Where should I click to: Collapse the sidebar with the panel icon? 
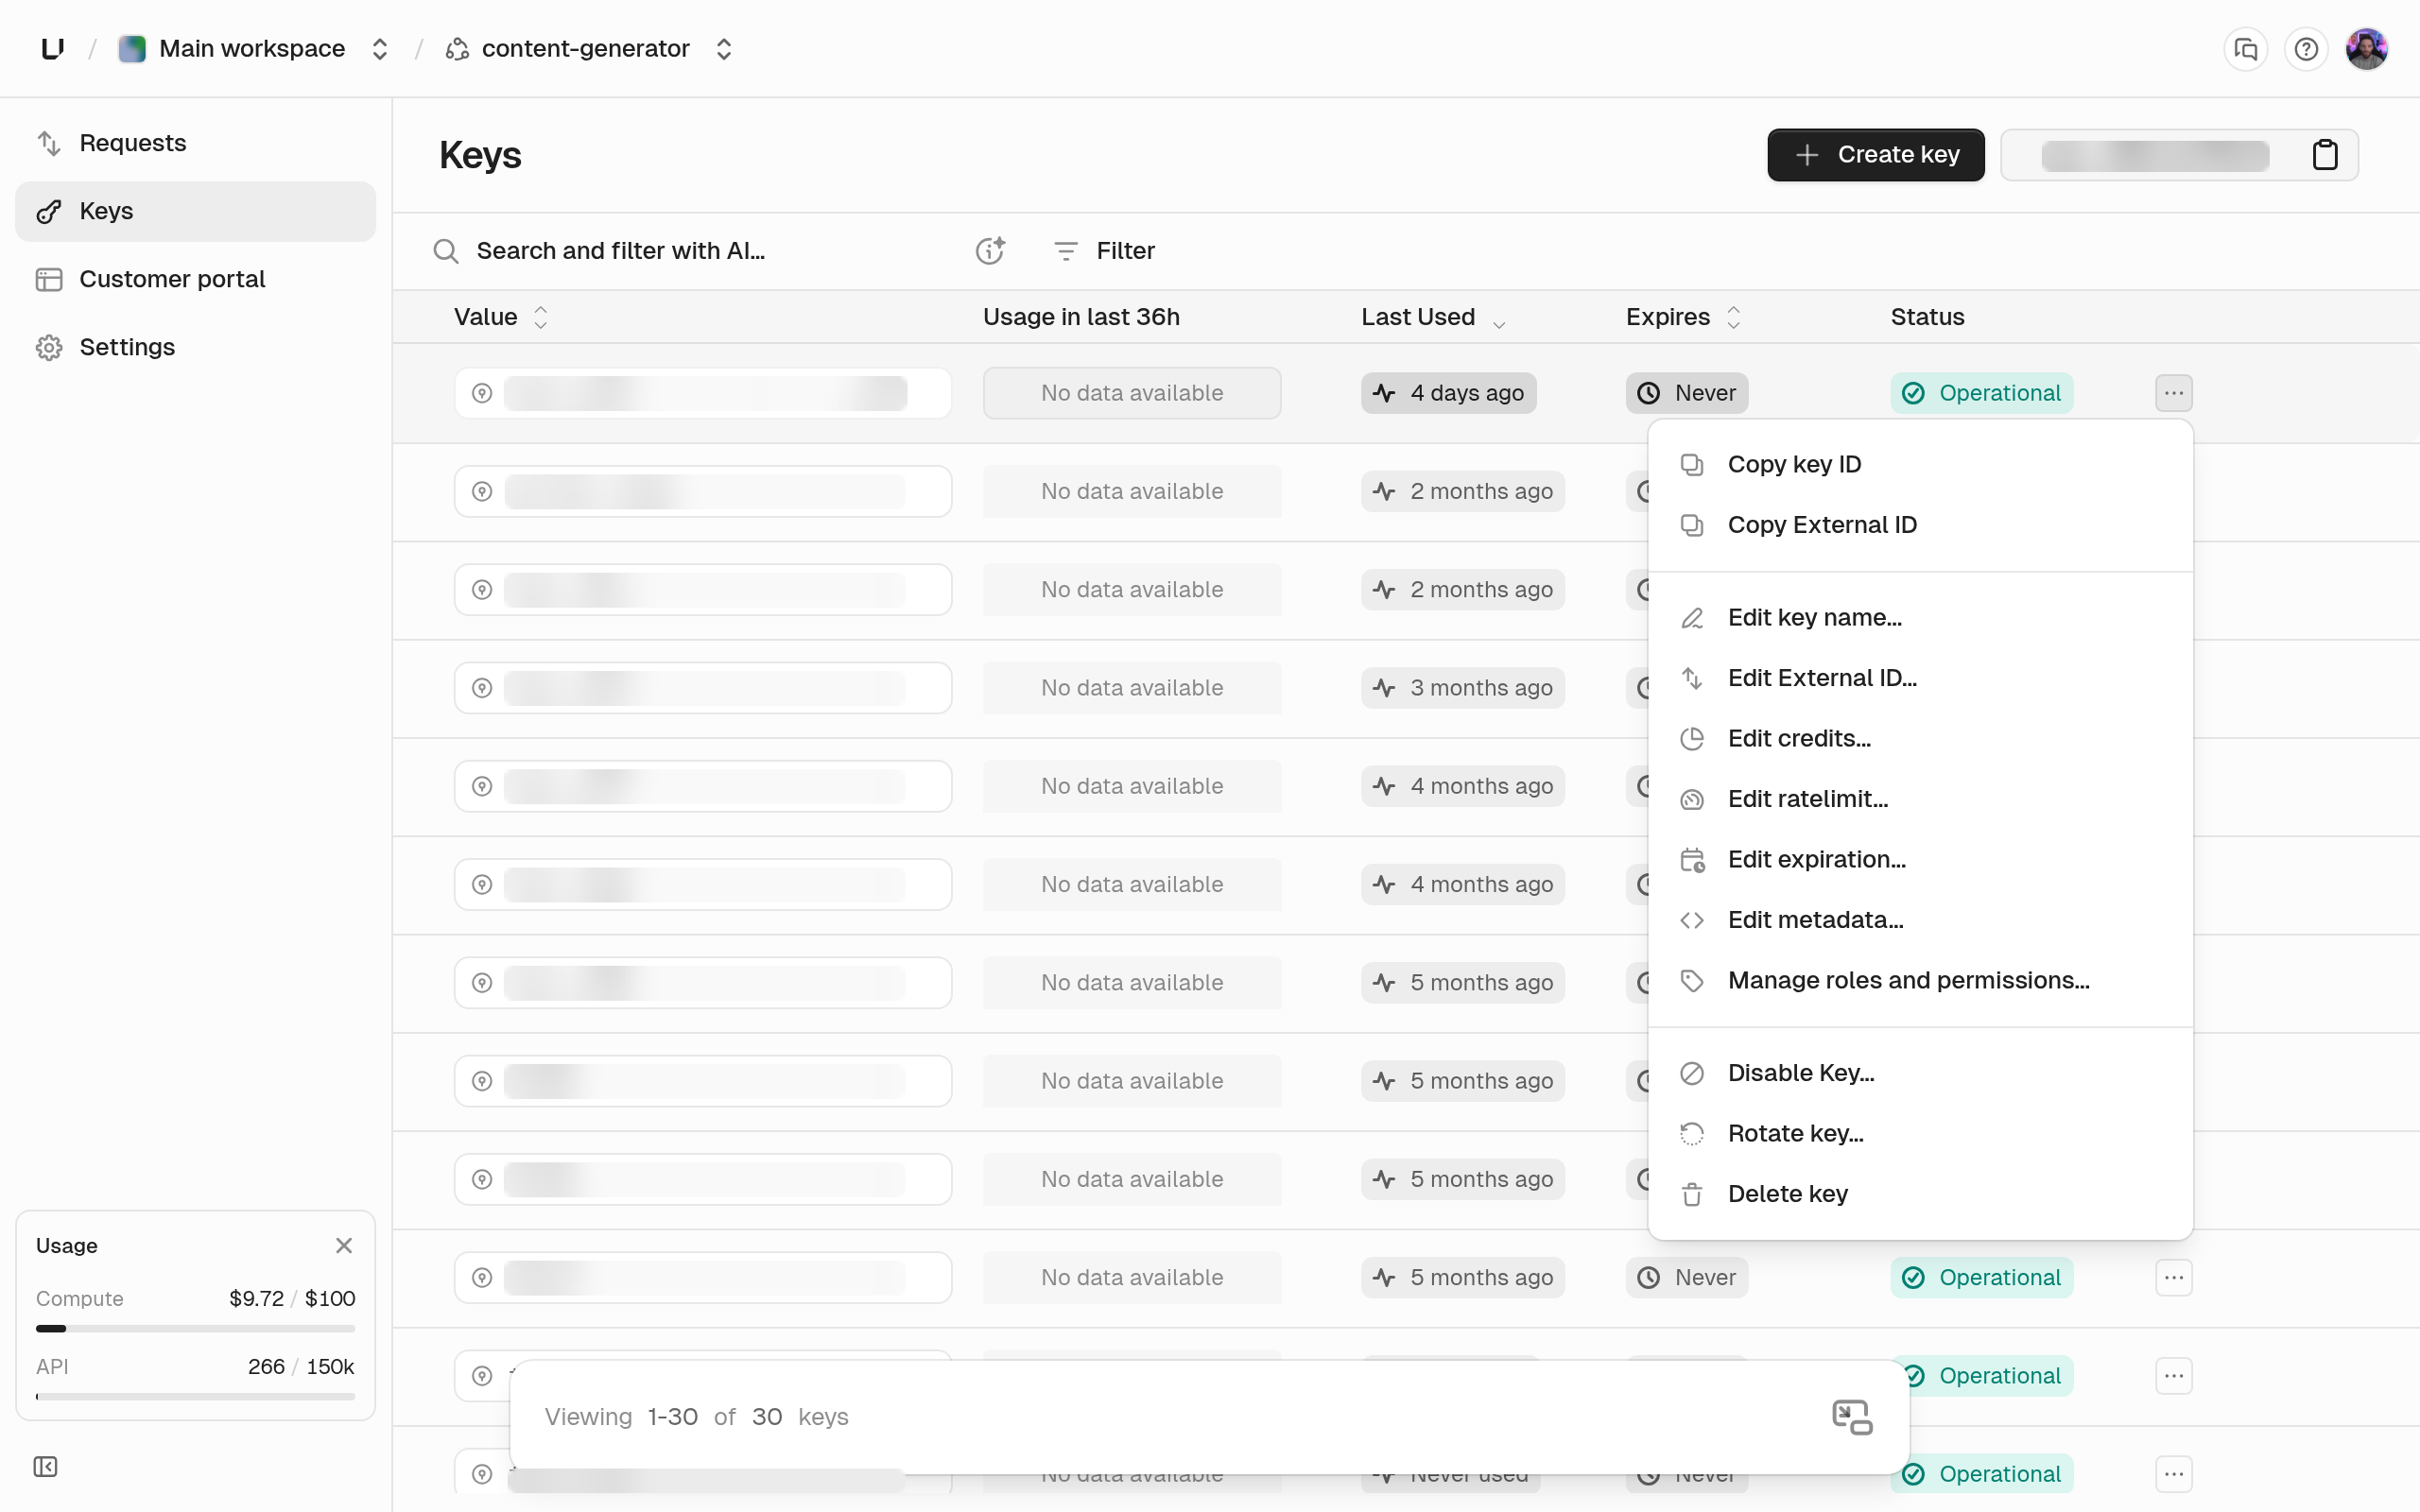tap(45, 1466)
